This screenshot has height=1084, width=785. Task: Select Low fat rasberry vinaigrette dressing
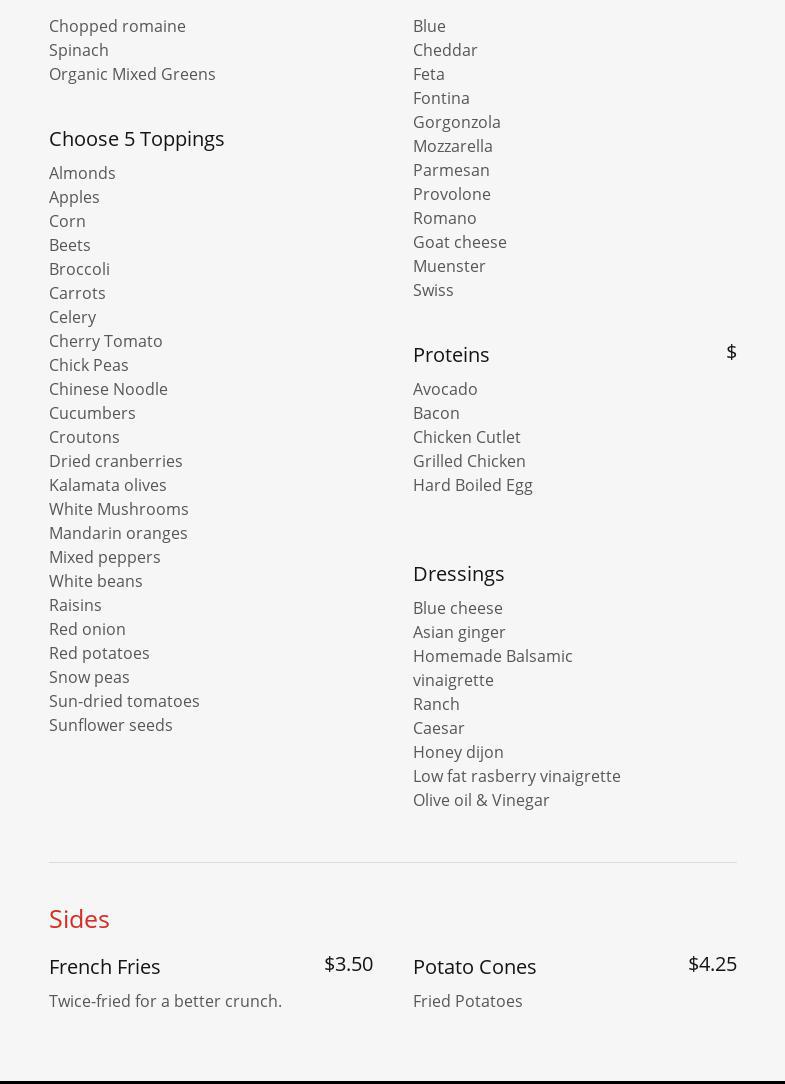coord(517,776)
